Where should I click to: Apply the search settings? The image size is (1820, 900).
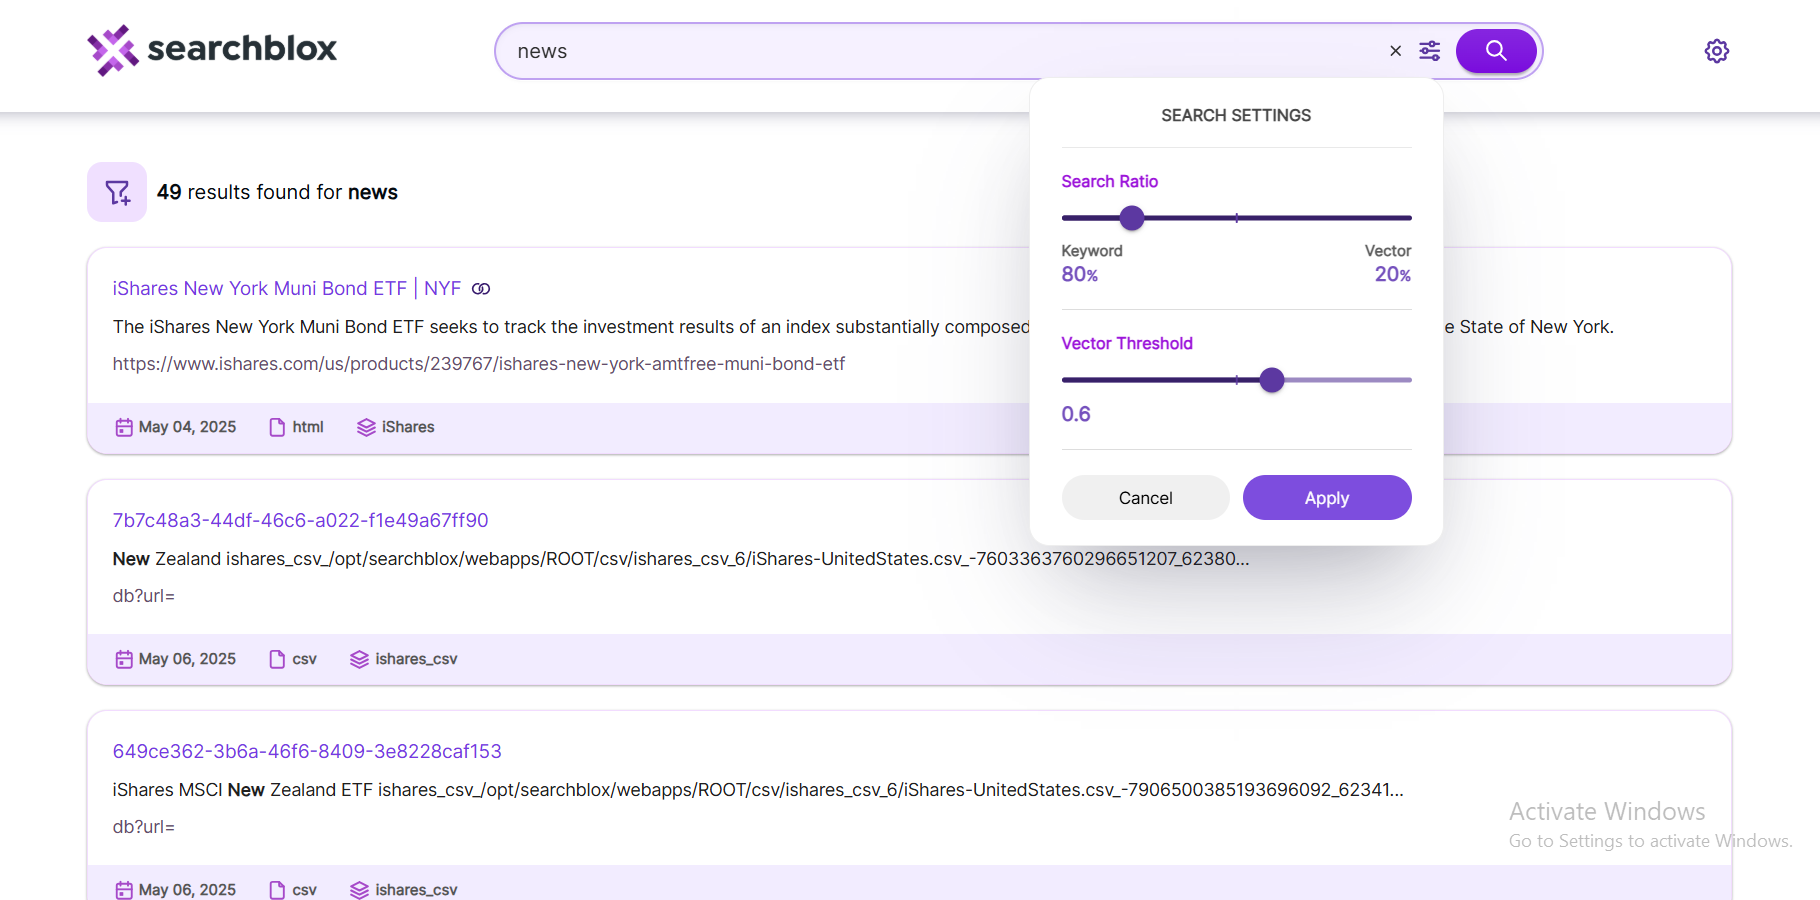point(1327,498)
